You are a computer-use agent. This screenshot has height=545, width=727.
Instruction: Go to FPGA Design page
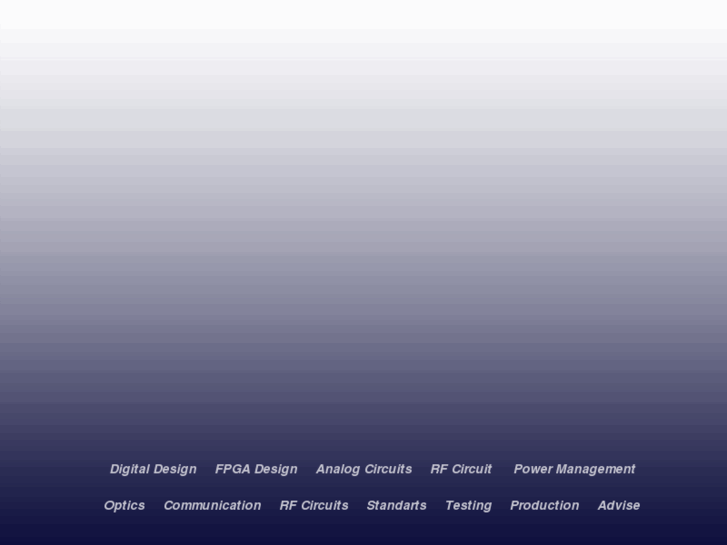256,469
